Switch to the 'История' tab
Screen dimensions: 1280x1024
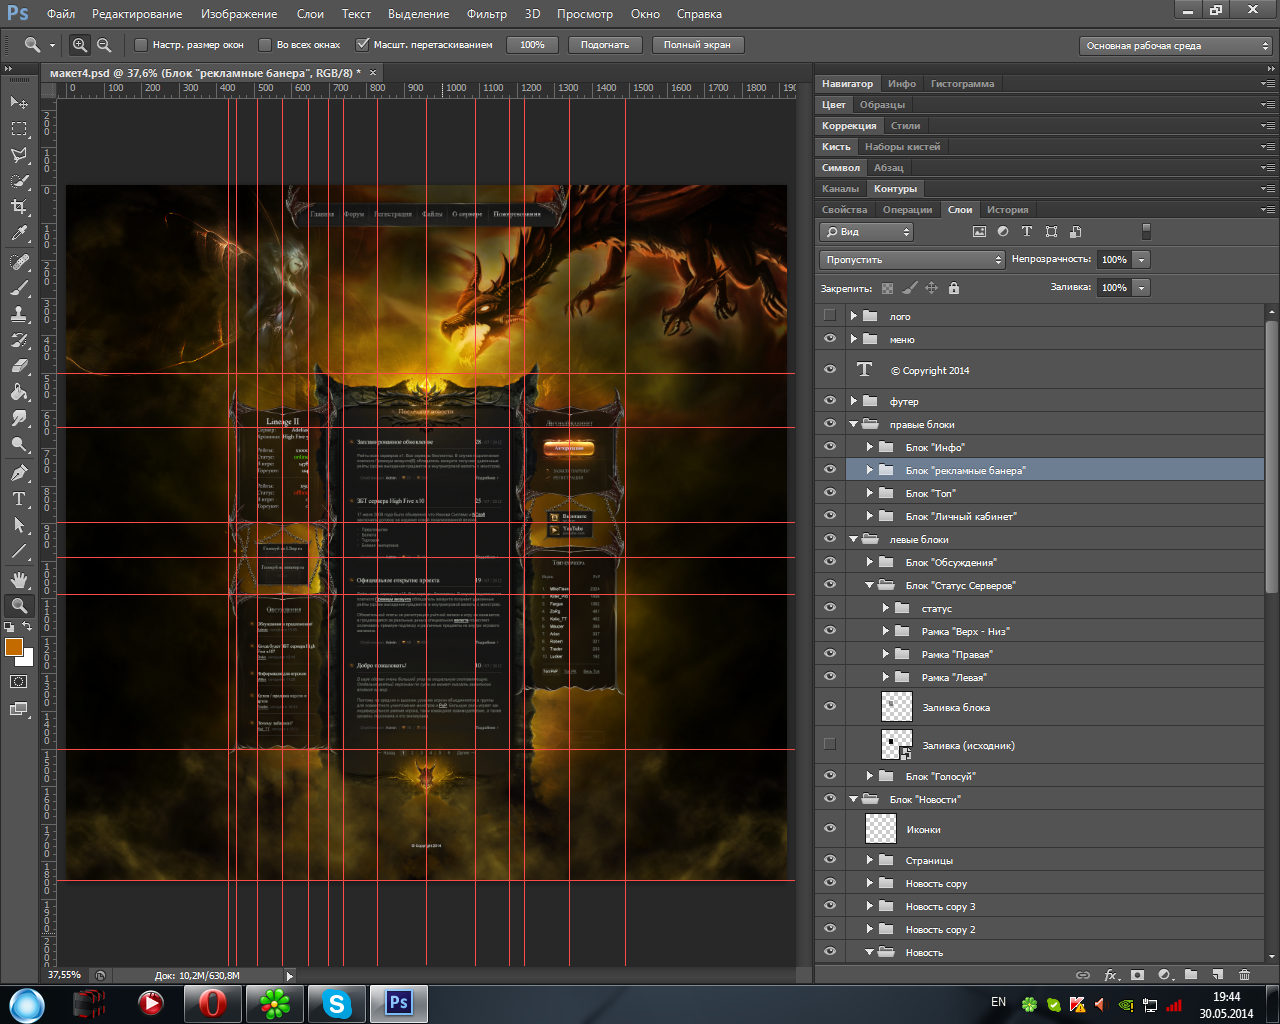pos(1007,210)
